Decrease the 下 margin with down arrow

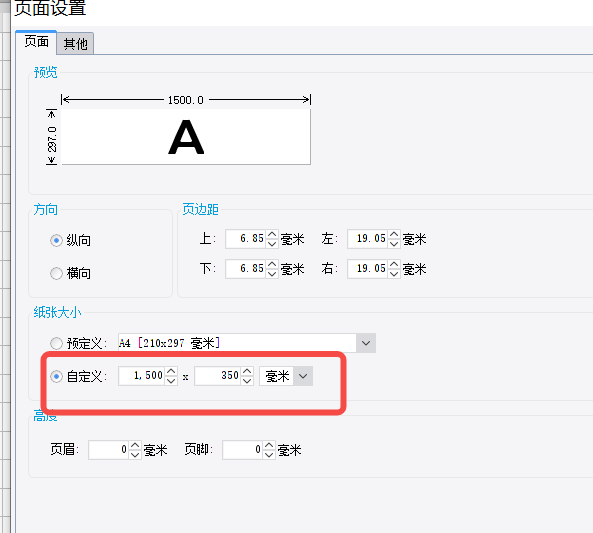point(272,274)
